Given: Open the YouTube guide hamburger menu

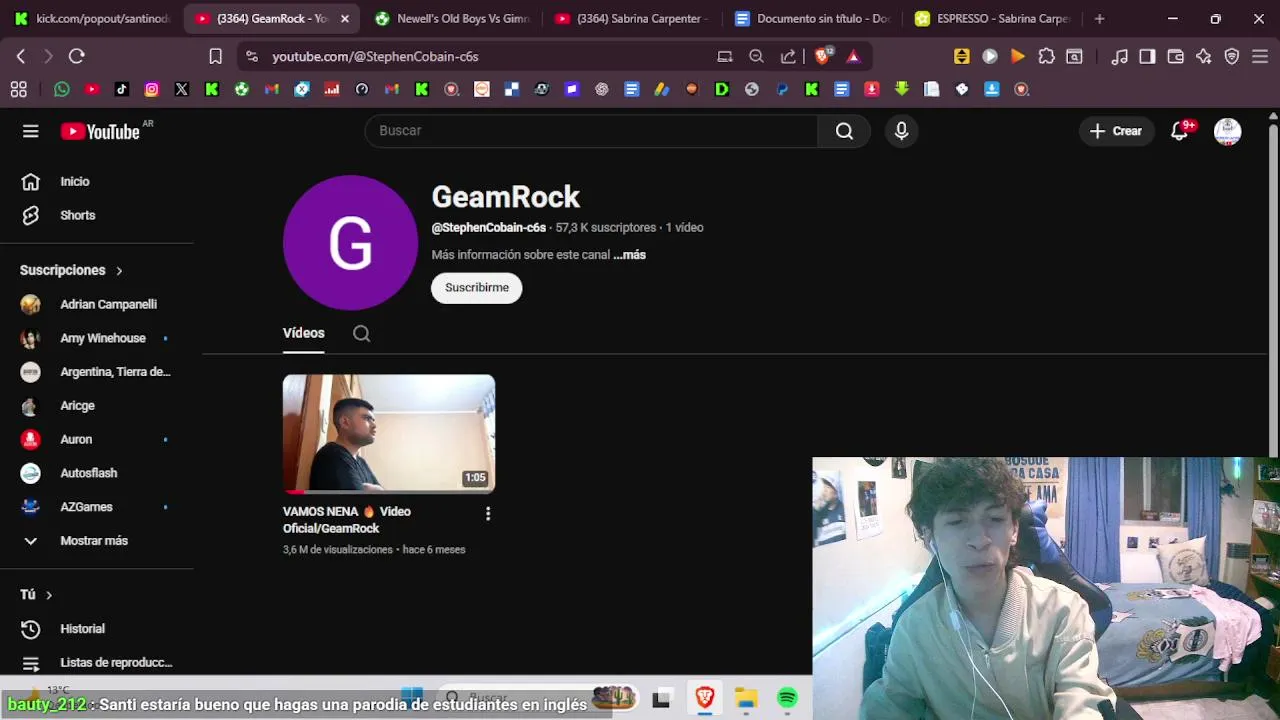Looking at the screenshot, I should (x=31, y=131).
